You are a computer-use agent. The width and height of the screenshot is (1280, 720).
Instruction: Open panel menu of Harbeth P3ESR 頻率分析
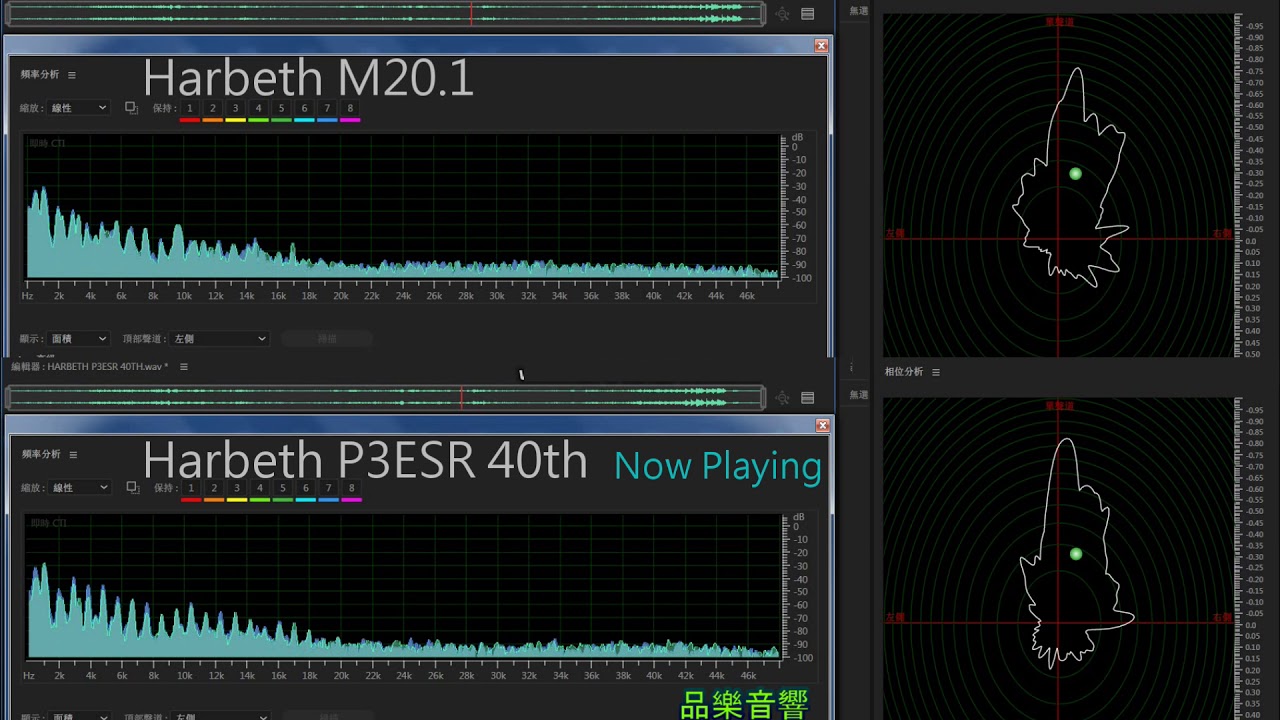(x=72, y=455)
